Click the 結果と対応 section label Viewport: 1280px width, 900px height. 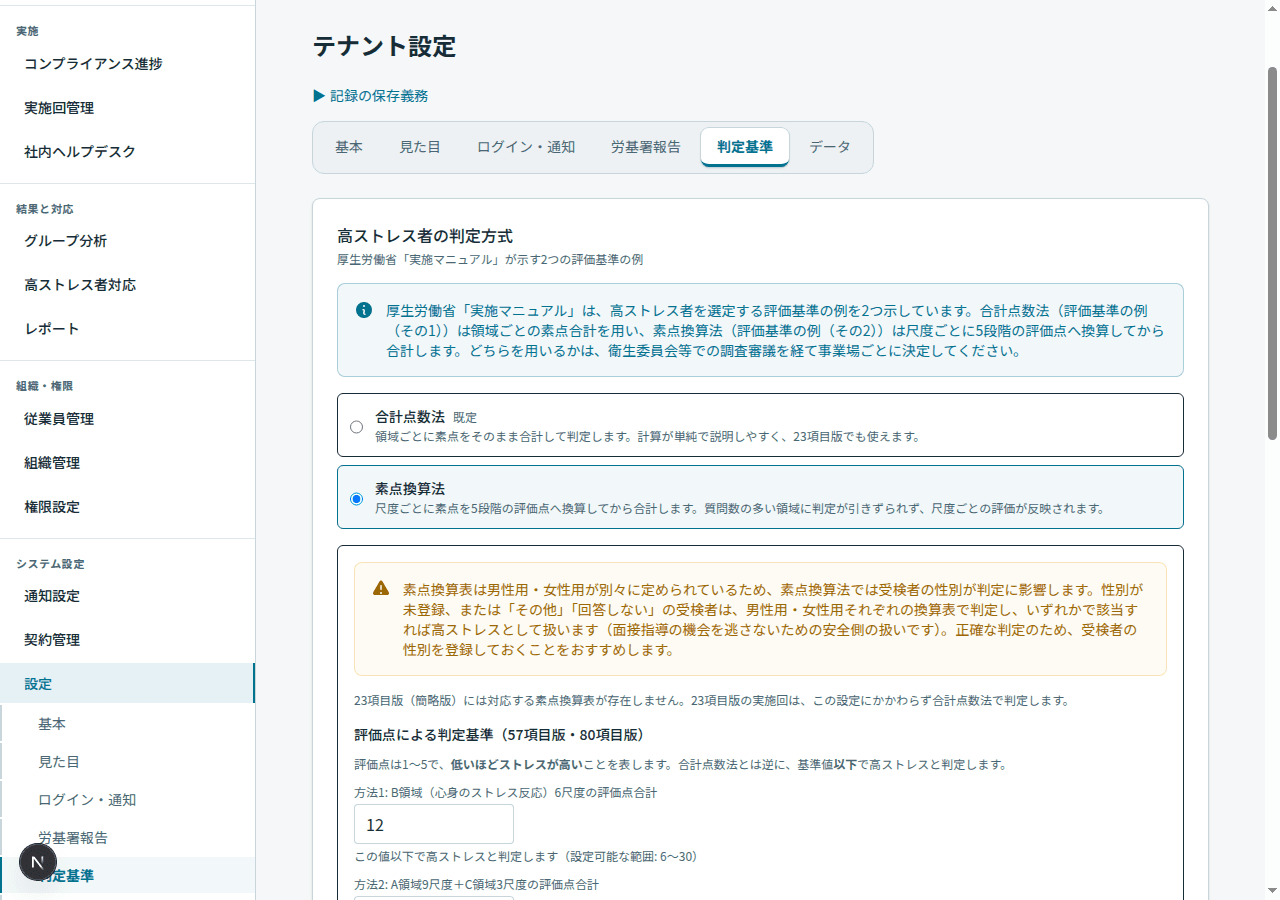[45, 209]
